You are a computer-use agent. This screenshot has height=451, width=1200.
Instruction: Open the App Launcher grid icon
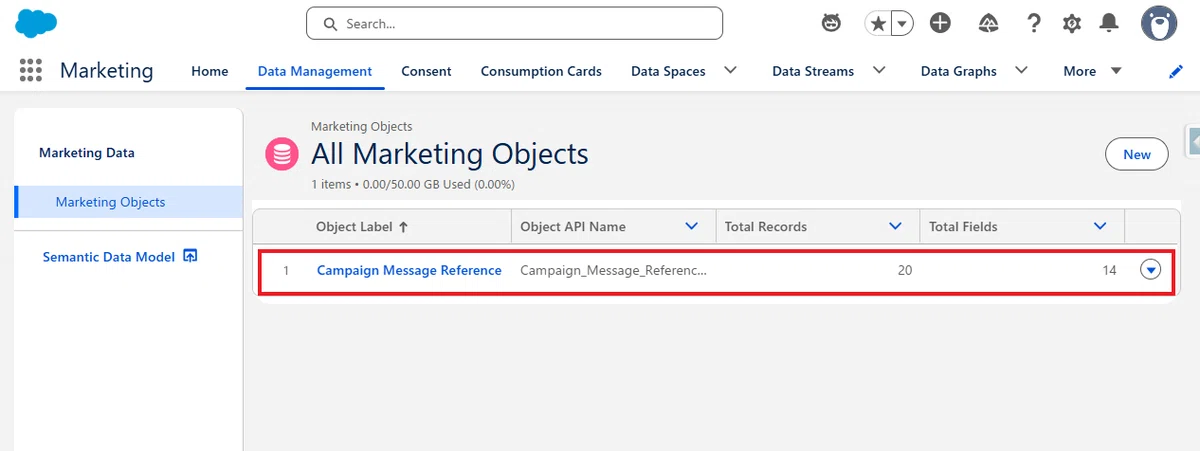(30, 70)
